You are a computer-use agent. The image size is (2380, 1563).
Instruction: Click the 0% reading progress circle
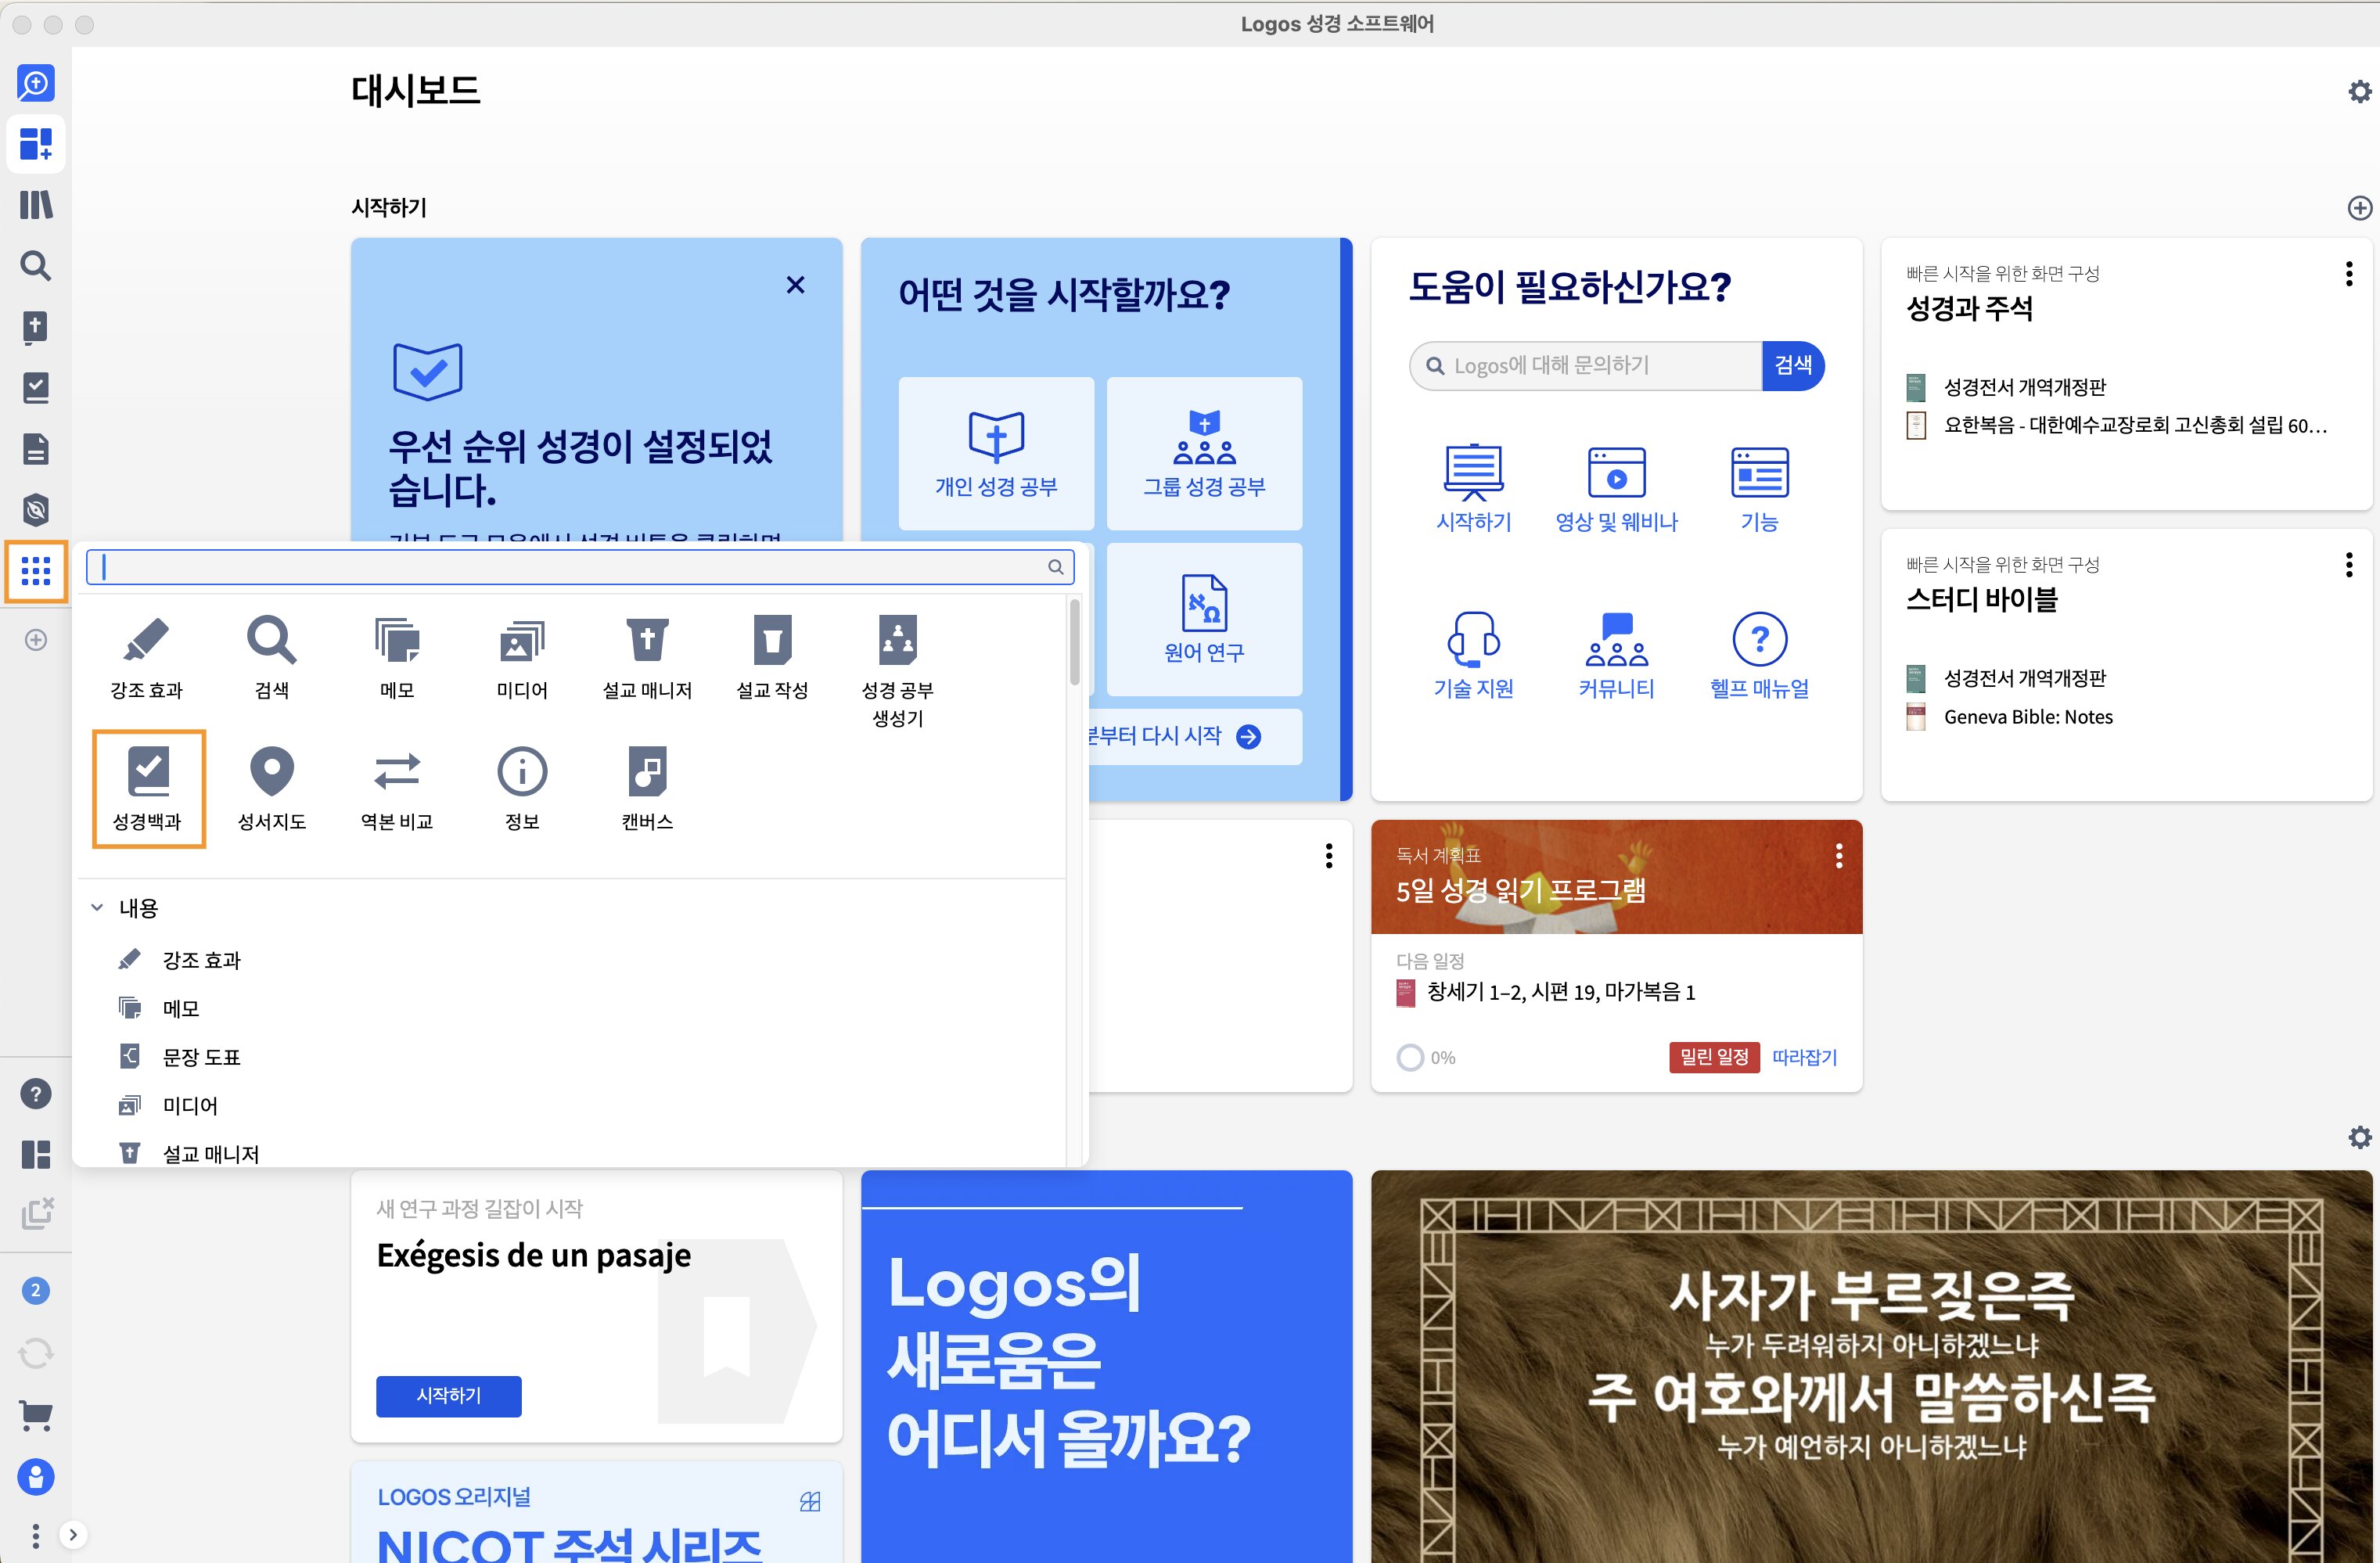tap(1410, 1057)
